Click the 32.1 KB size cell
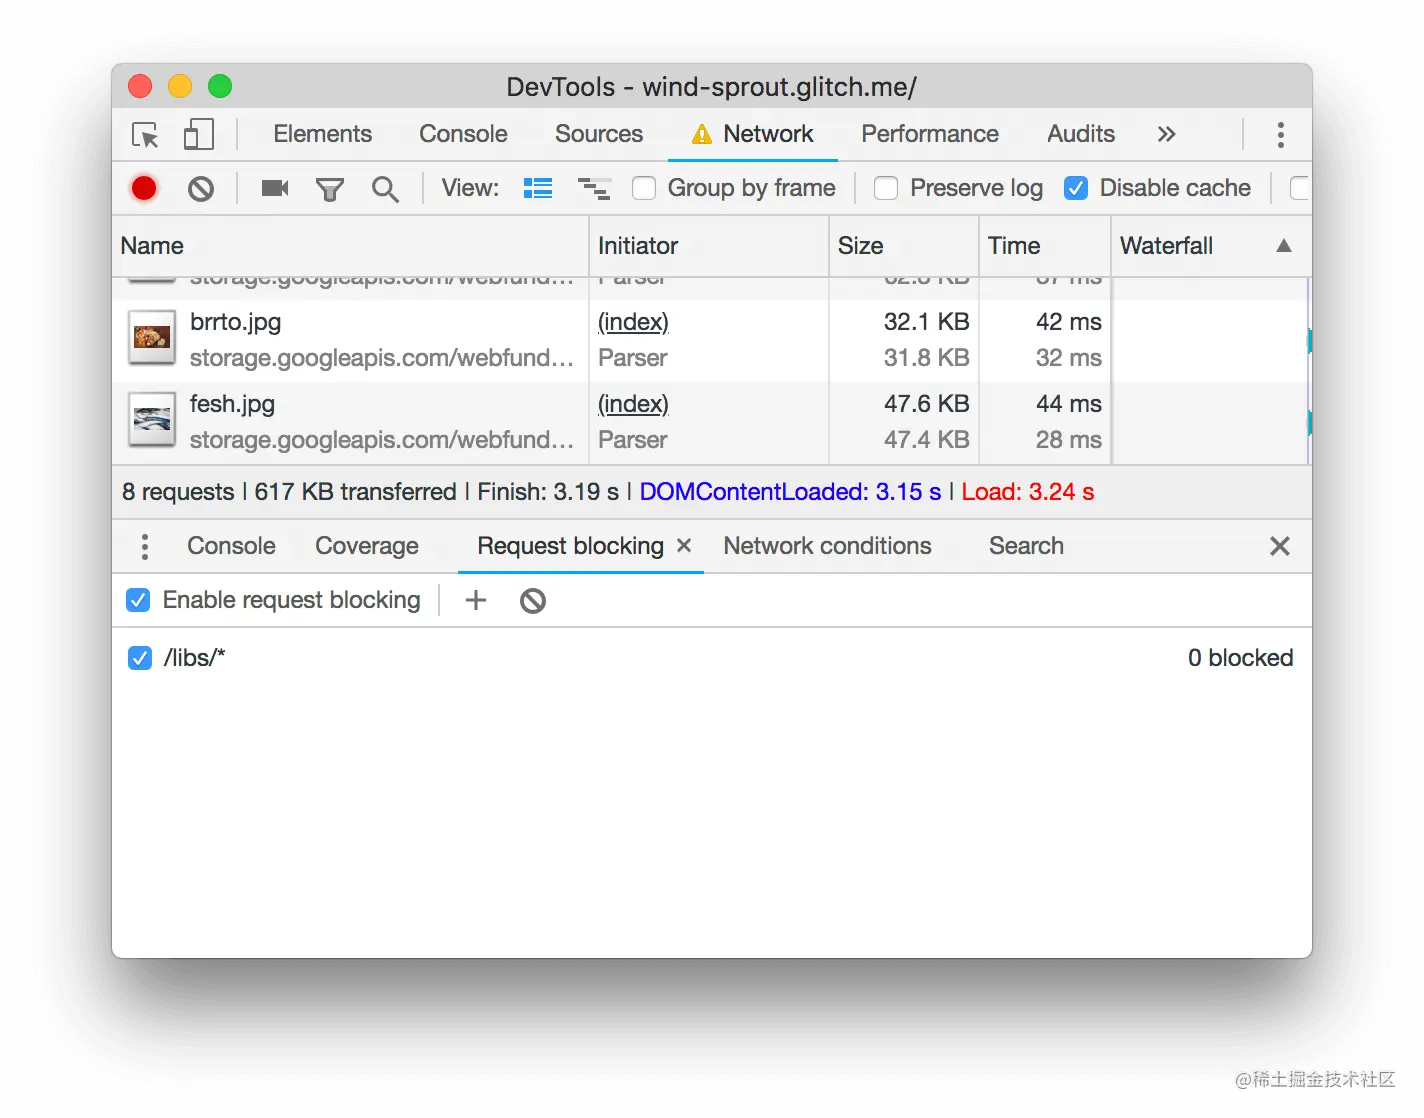This screenshot has height=1118, width=1424. click(x=926, y=322)
